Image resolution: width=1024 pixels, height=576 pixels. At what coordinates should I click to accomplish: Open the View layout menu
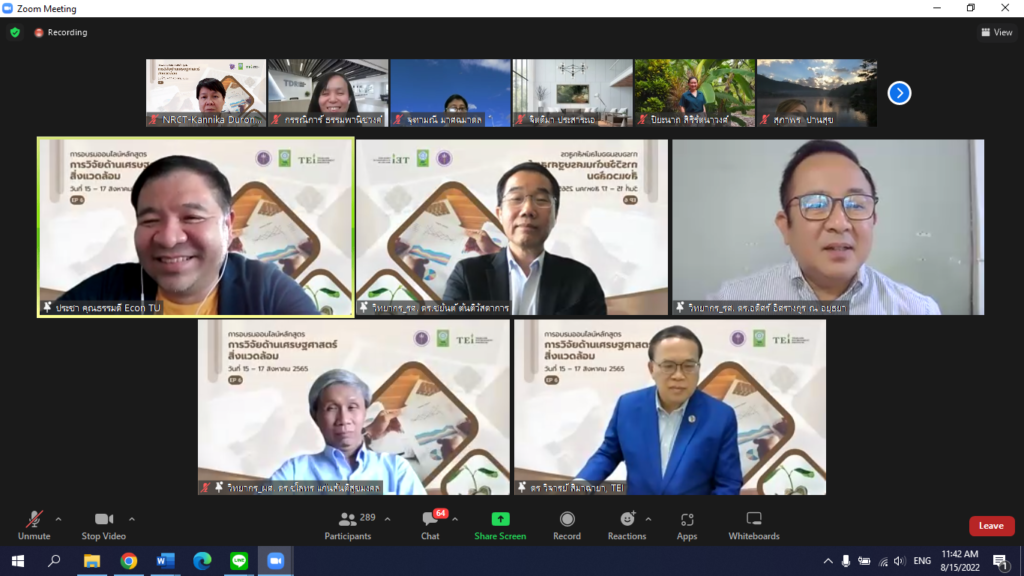click(997, 32)
